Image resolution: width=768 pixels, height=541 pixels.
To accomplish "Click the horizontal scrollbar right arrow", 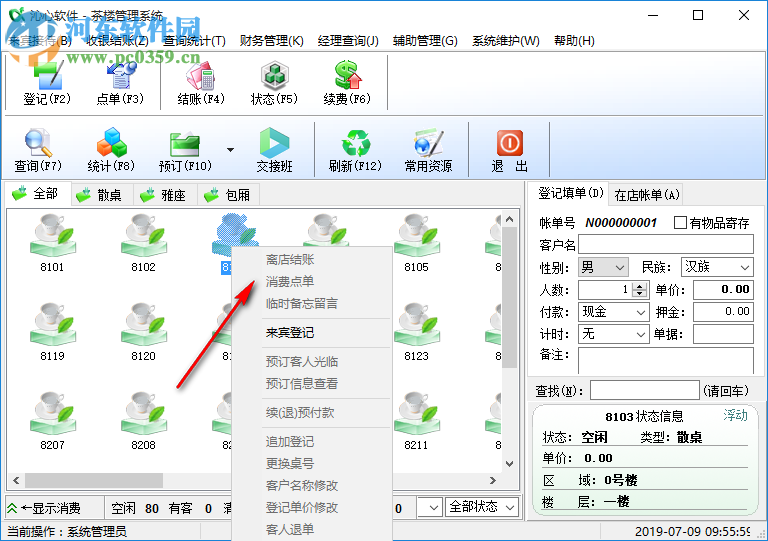I will click(x=493, y=481).
